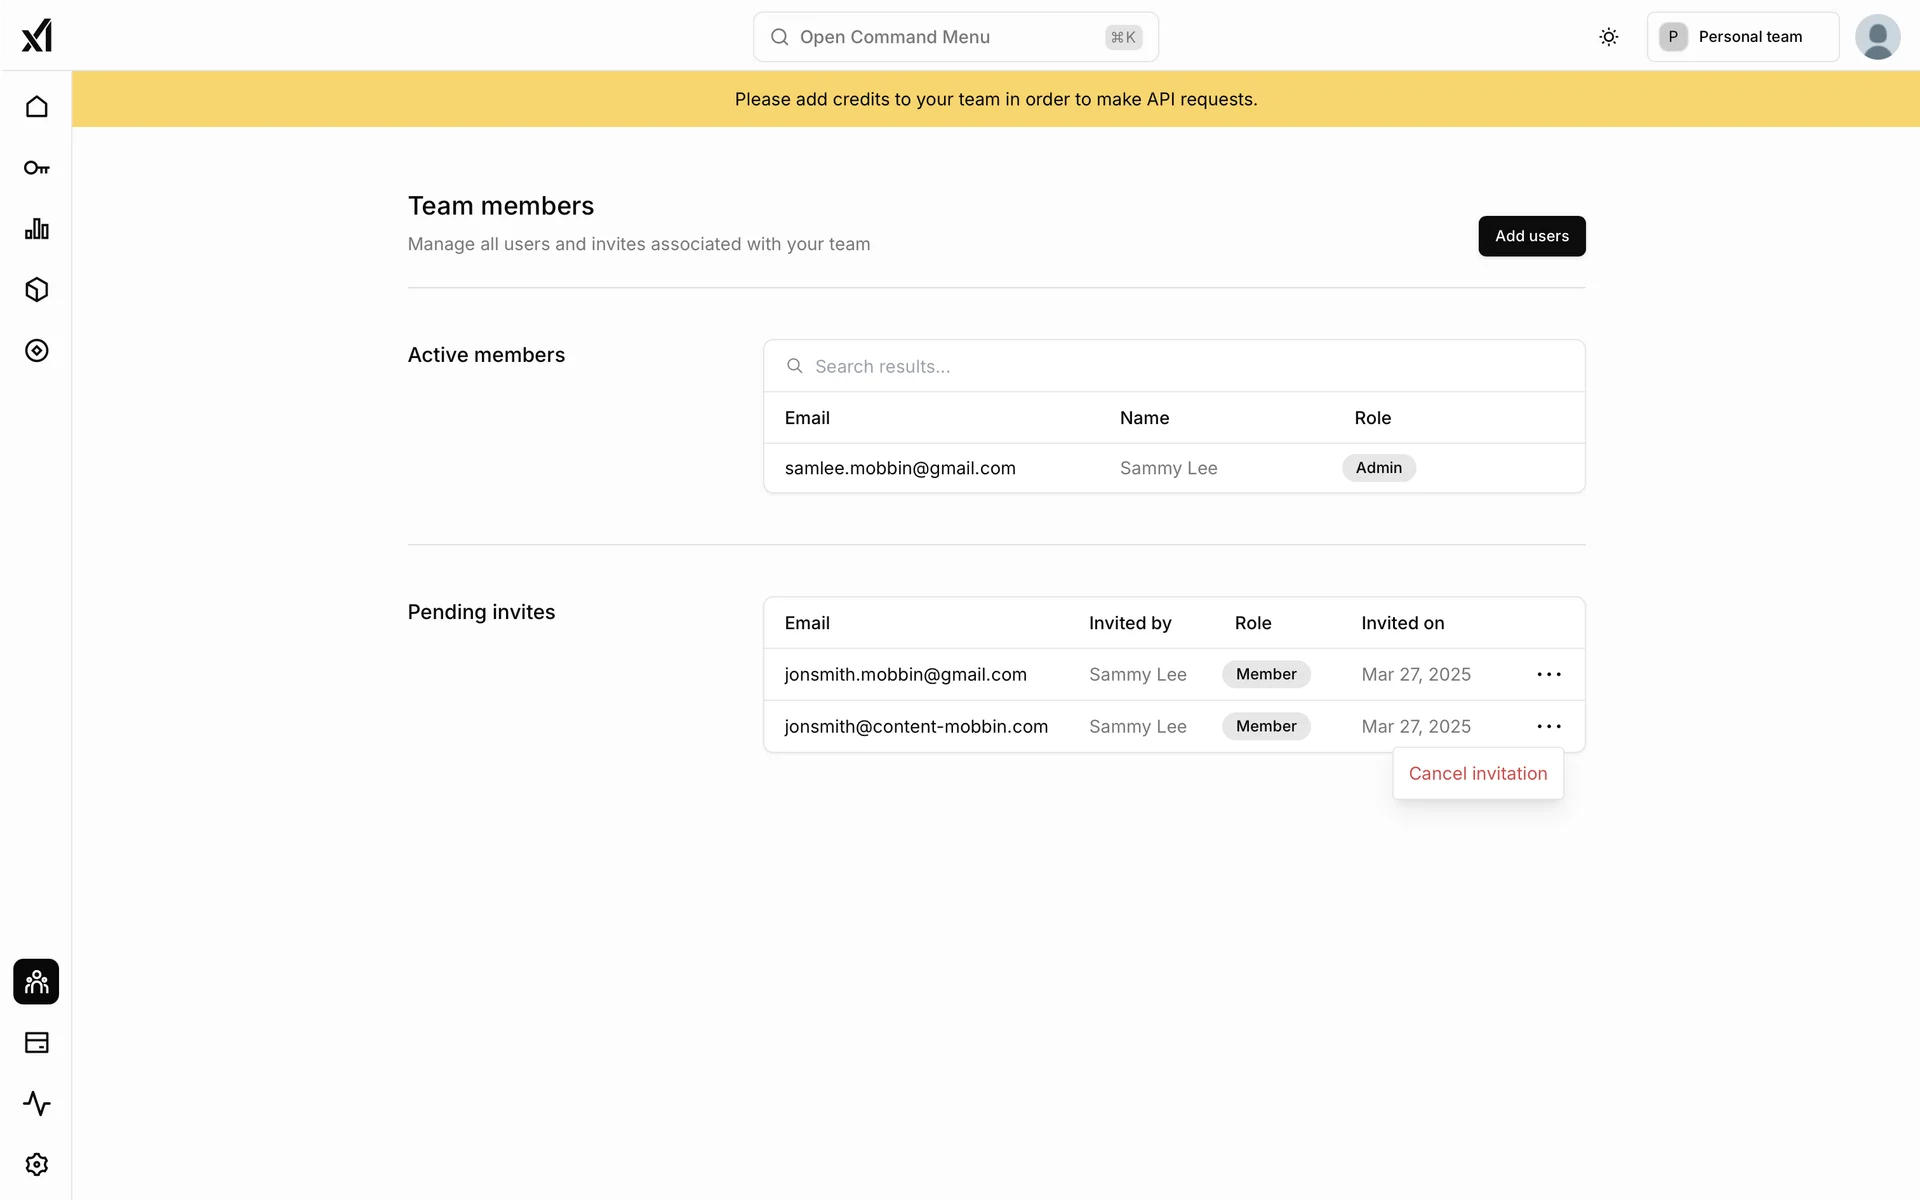The height and width of the screenshot is (1200, 1920).
Task: Click the Admin role badge
Action: click(1378, 468)
